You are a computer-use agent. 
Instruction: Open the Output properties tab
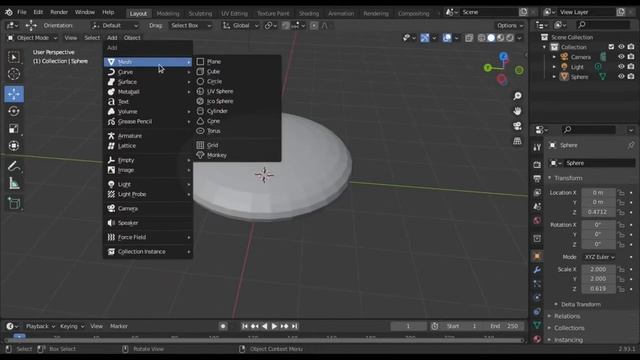pyautogui.click(x=537, y=178)
